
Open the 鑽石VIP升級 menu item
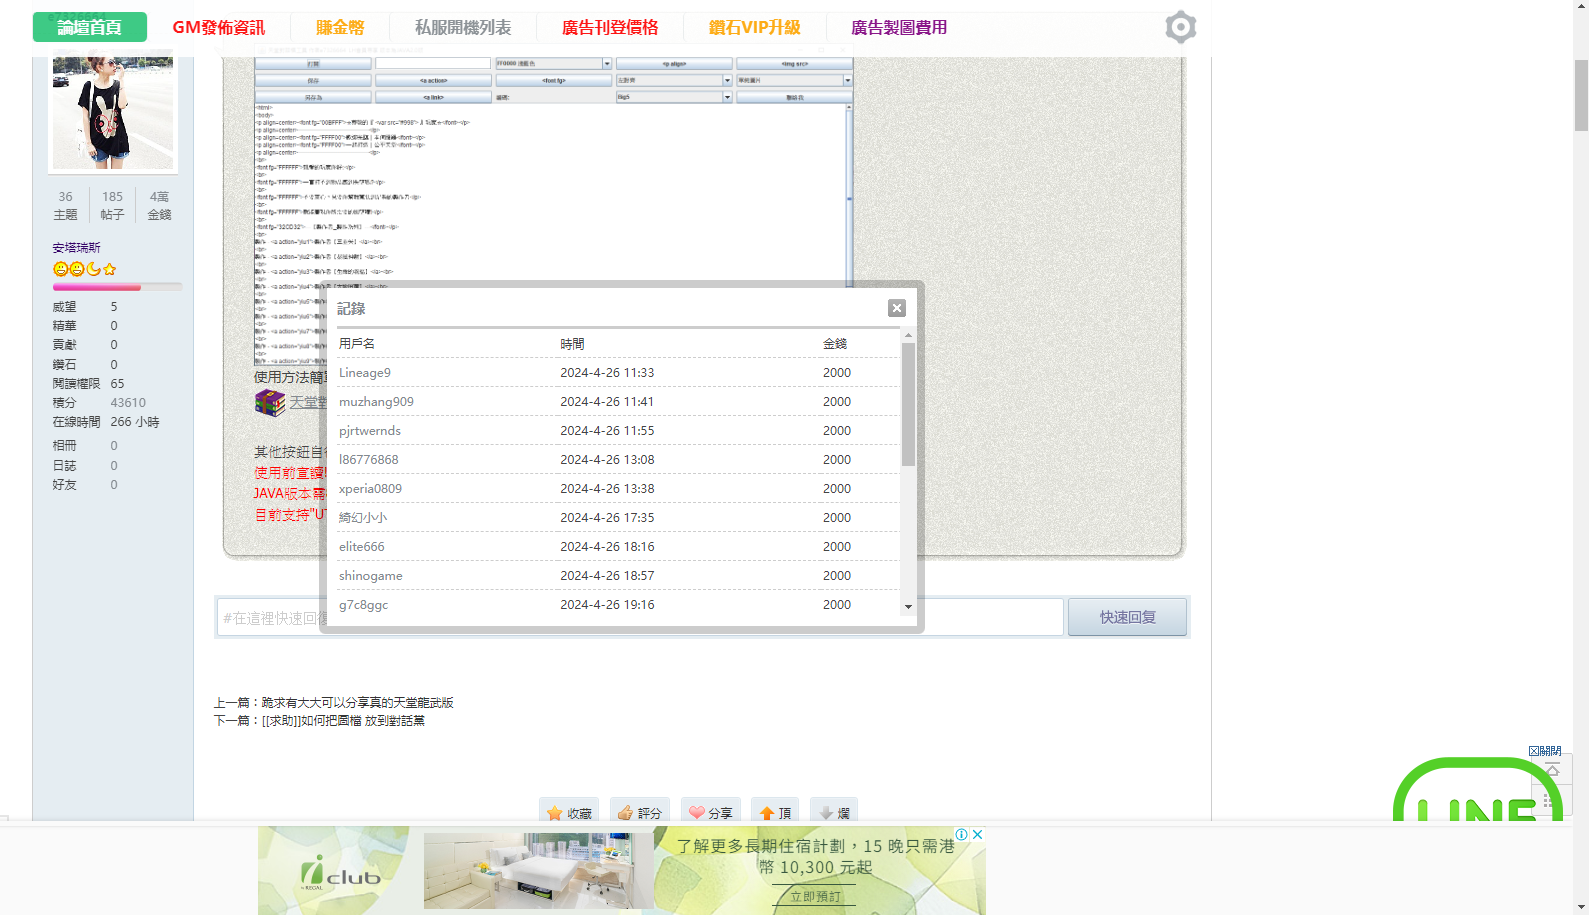755,27
